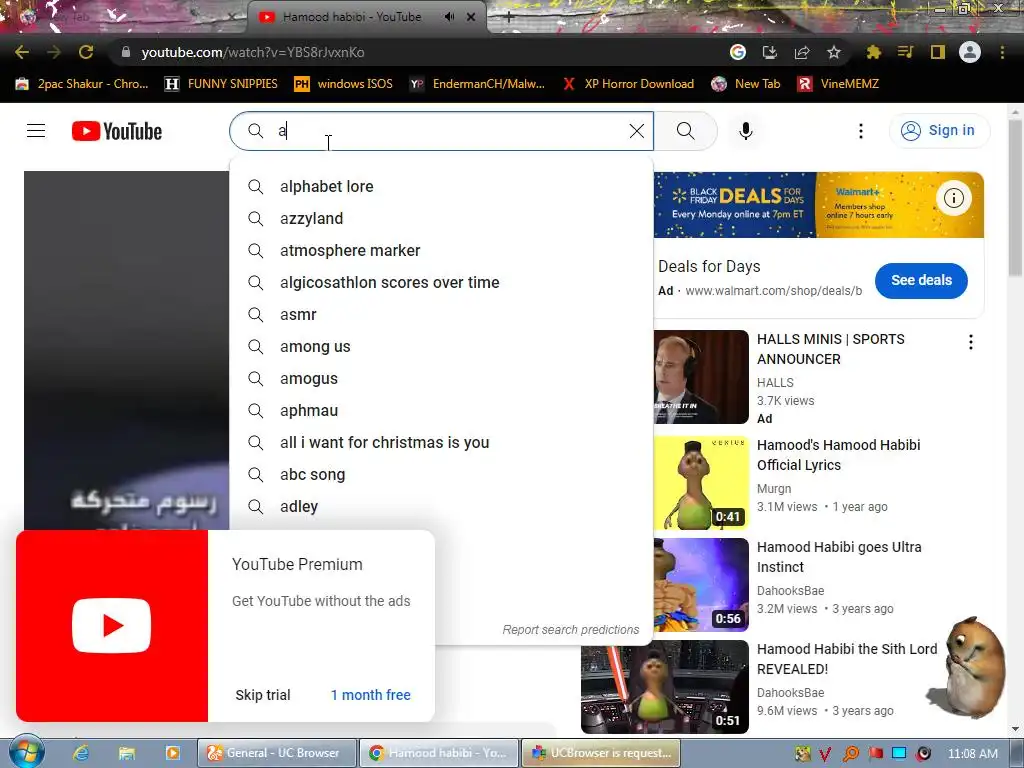The image size is (1024, 768).
Task: Pick the 'among us' suggestion
Action: [x=441, y=347]
